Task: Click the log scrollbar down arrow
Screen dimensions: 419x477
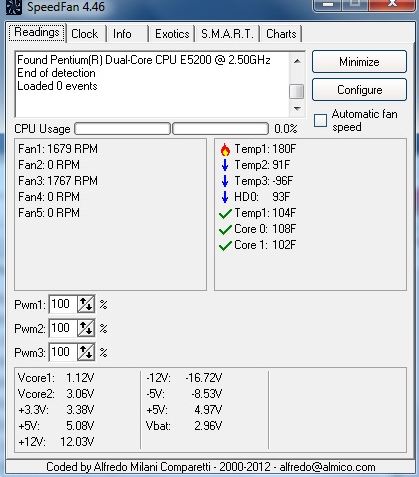Action: click(297, 109)
